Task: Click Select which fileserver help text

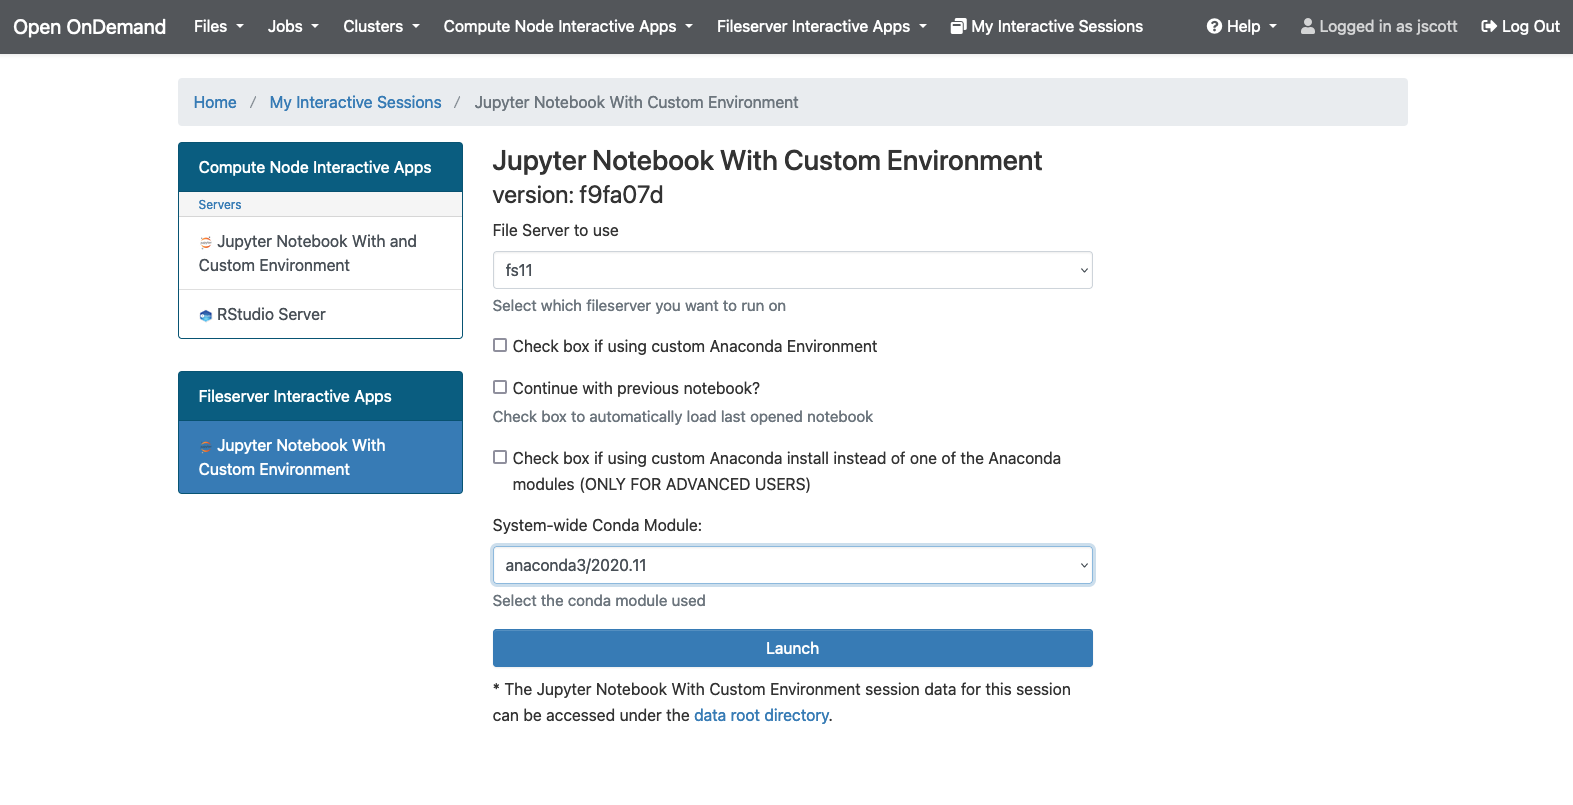Action: point(639,306)
